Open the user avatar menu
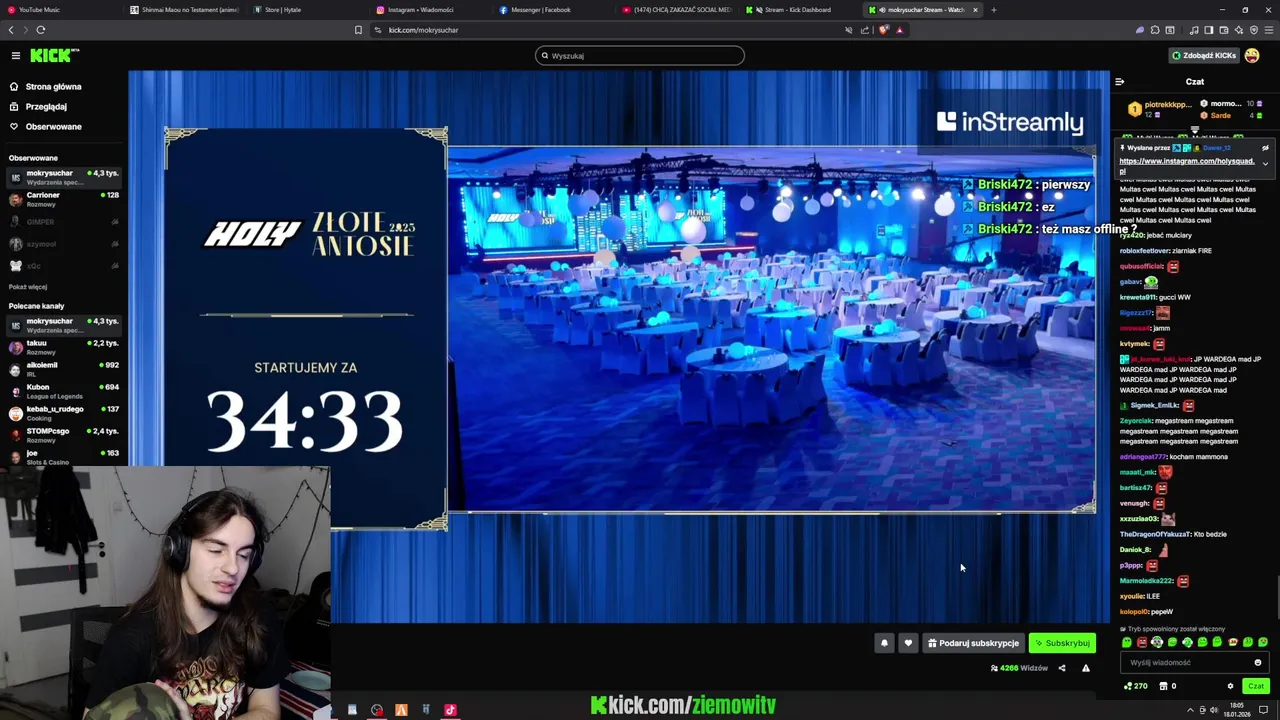Viewport: 1280px width, 720px height. coord(1252,56)
